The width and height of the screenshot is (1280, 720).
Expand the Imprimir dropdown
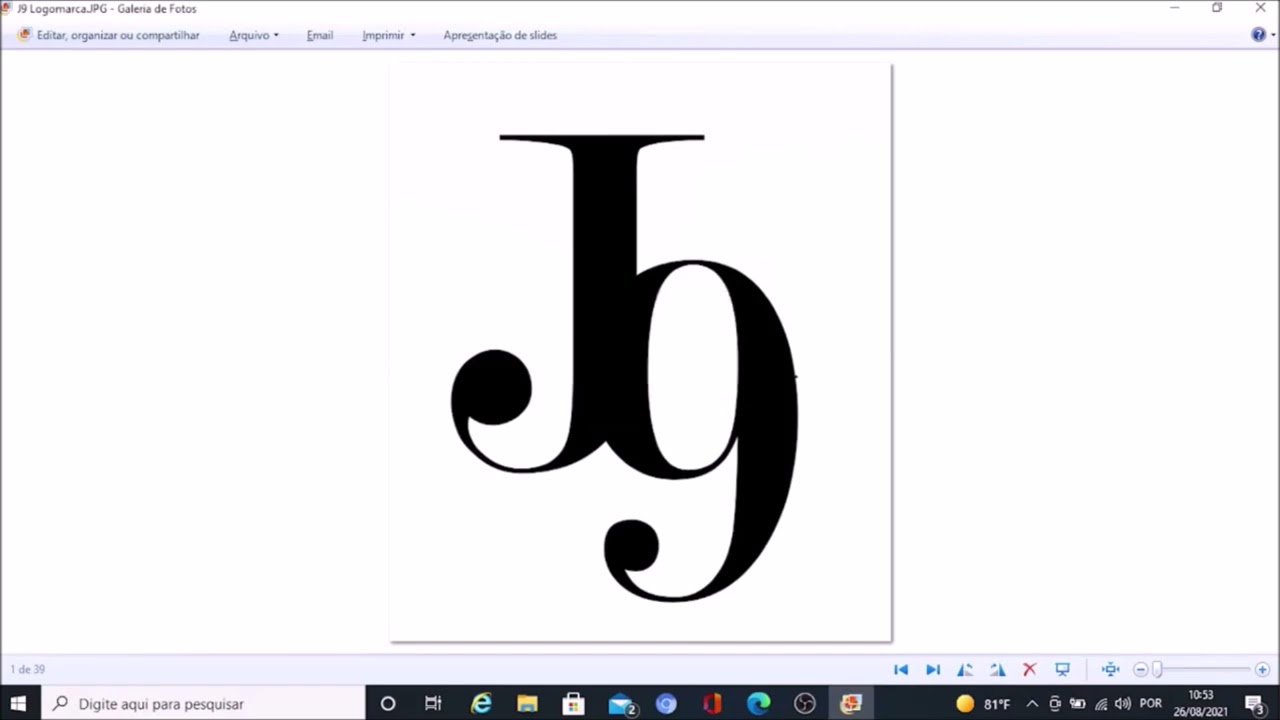click(388, 35)
